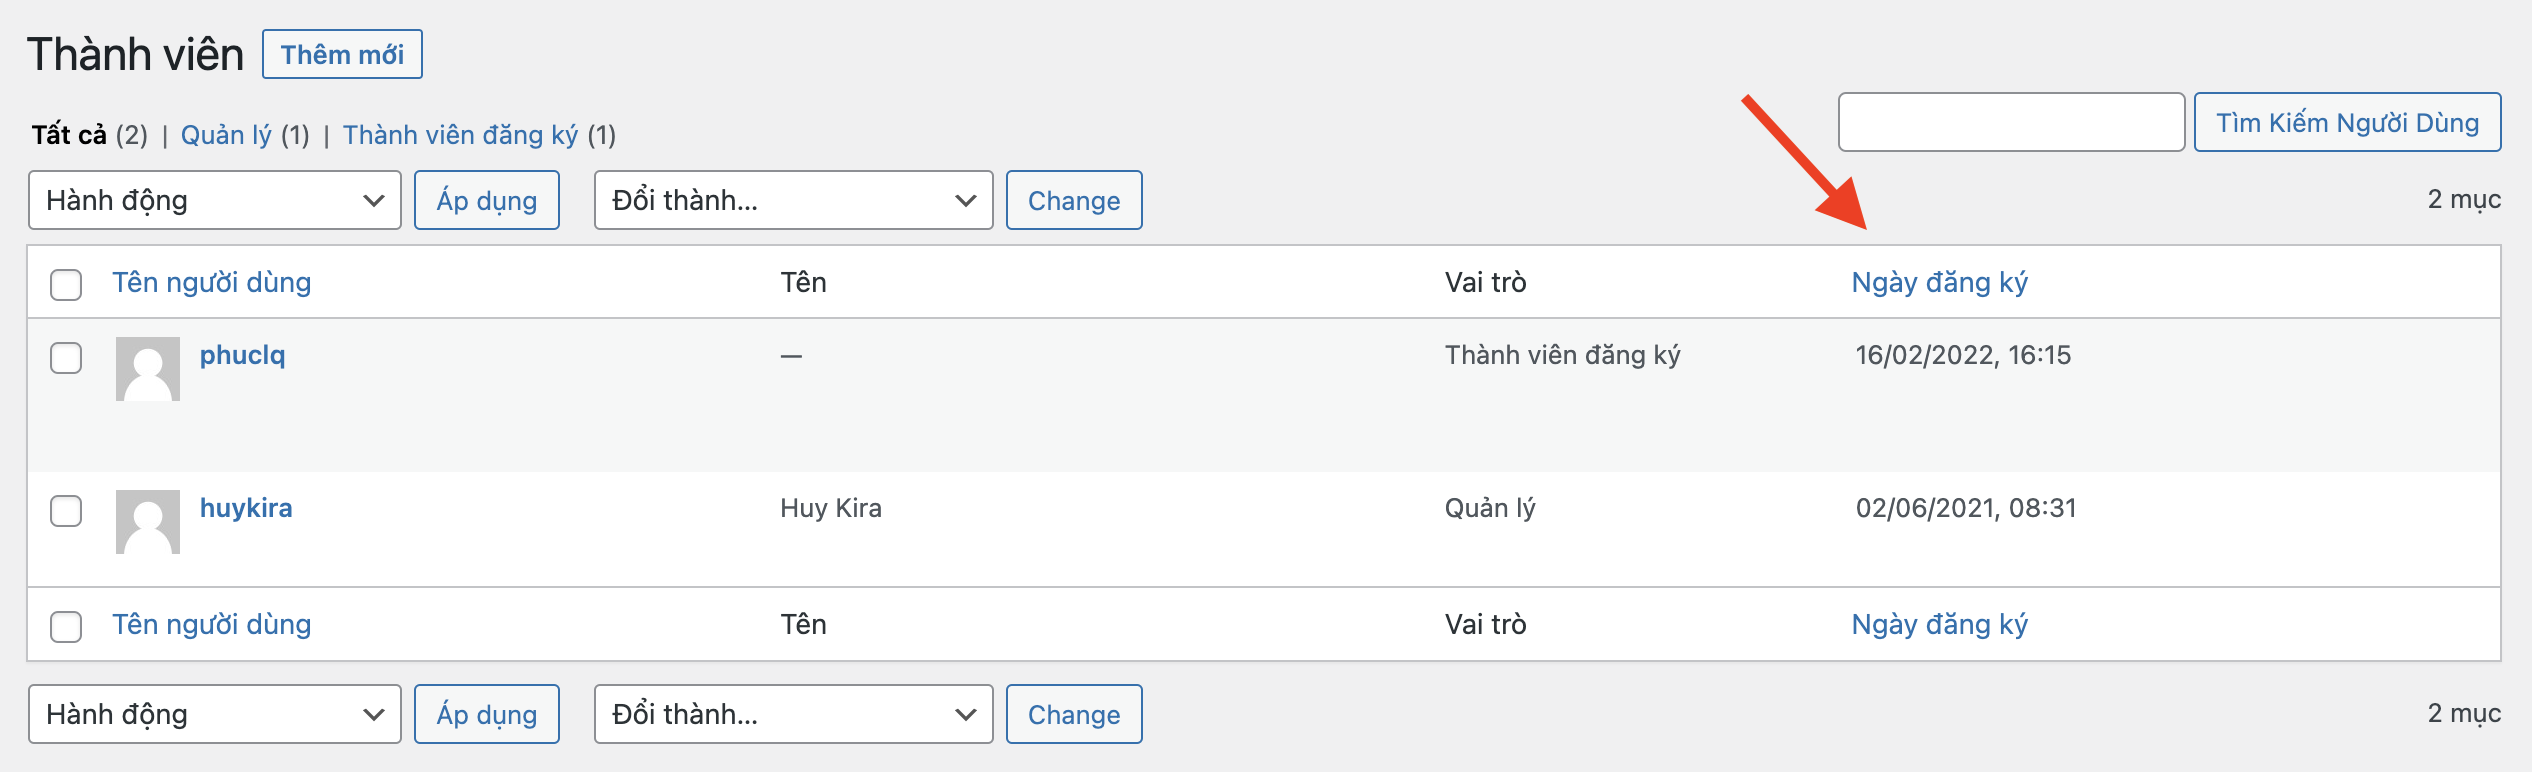The height and width of the screenshot is (772, 2532).
Task: Open the bottom 'Đổi thành...' dropdown
Action: tap(791, 714)
